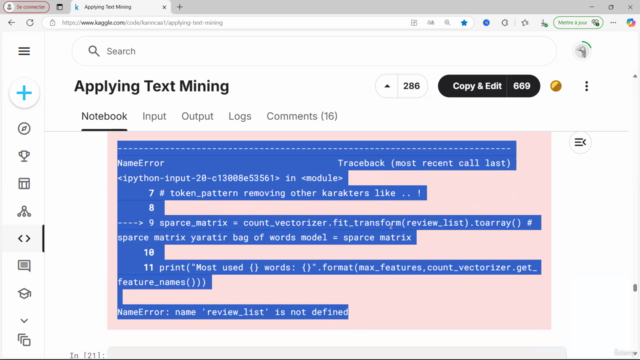Click the blue round extension icon in toolbar
This screenshot has width=640, height=360.
486,23
